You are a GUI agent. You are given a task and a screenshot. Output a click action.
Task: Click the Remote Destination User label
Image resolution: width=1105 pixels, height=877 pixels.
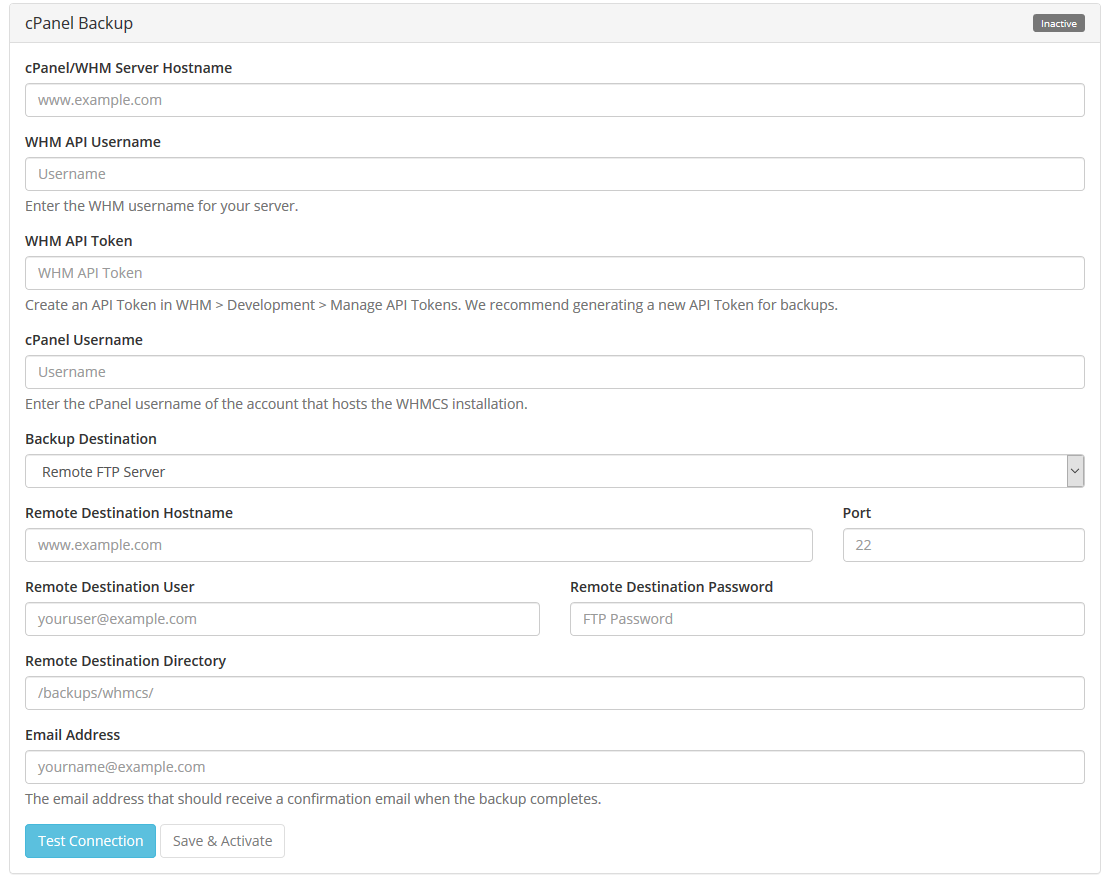(x=110, y=587)
